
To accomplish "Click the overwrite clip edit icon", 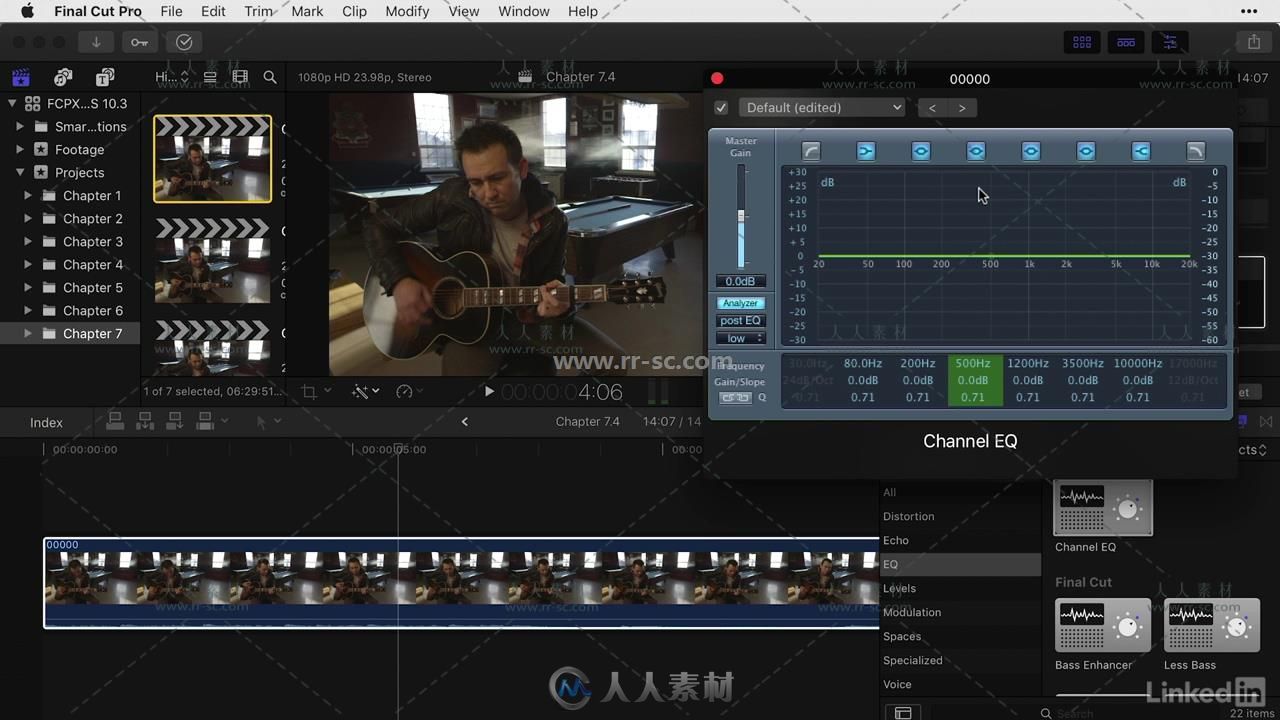I will pos(206,422).
